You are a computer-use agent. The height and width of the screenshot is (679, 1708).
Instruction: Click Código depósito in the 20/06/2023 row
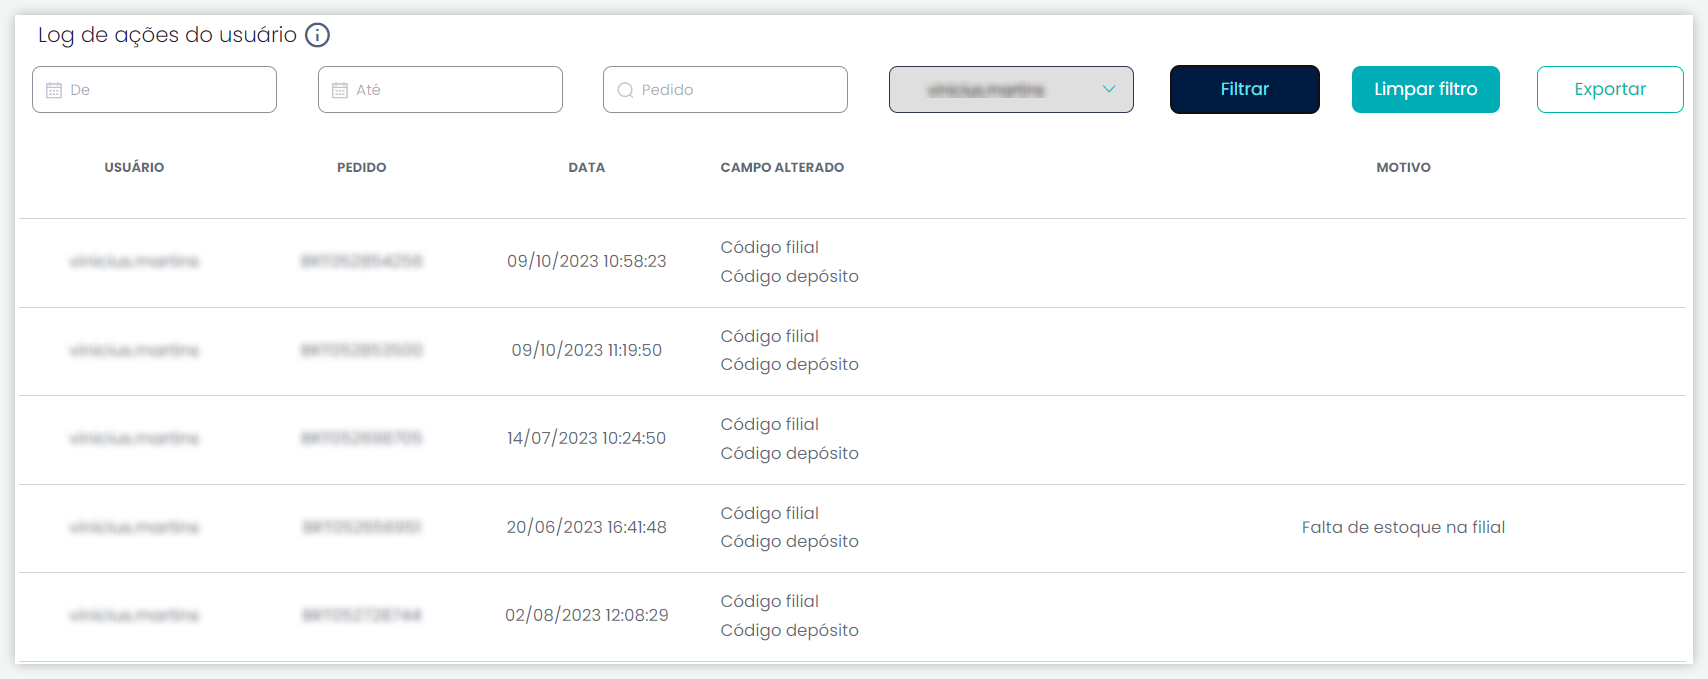tap(790, 541)
